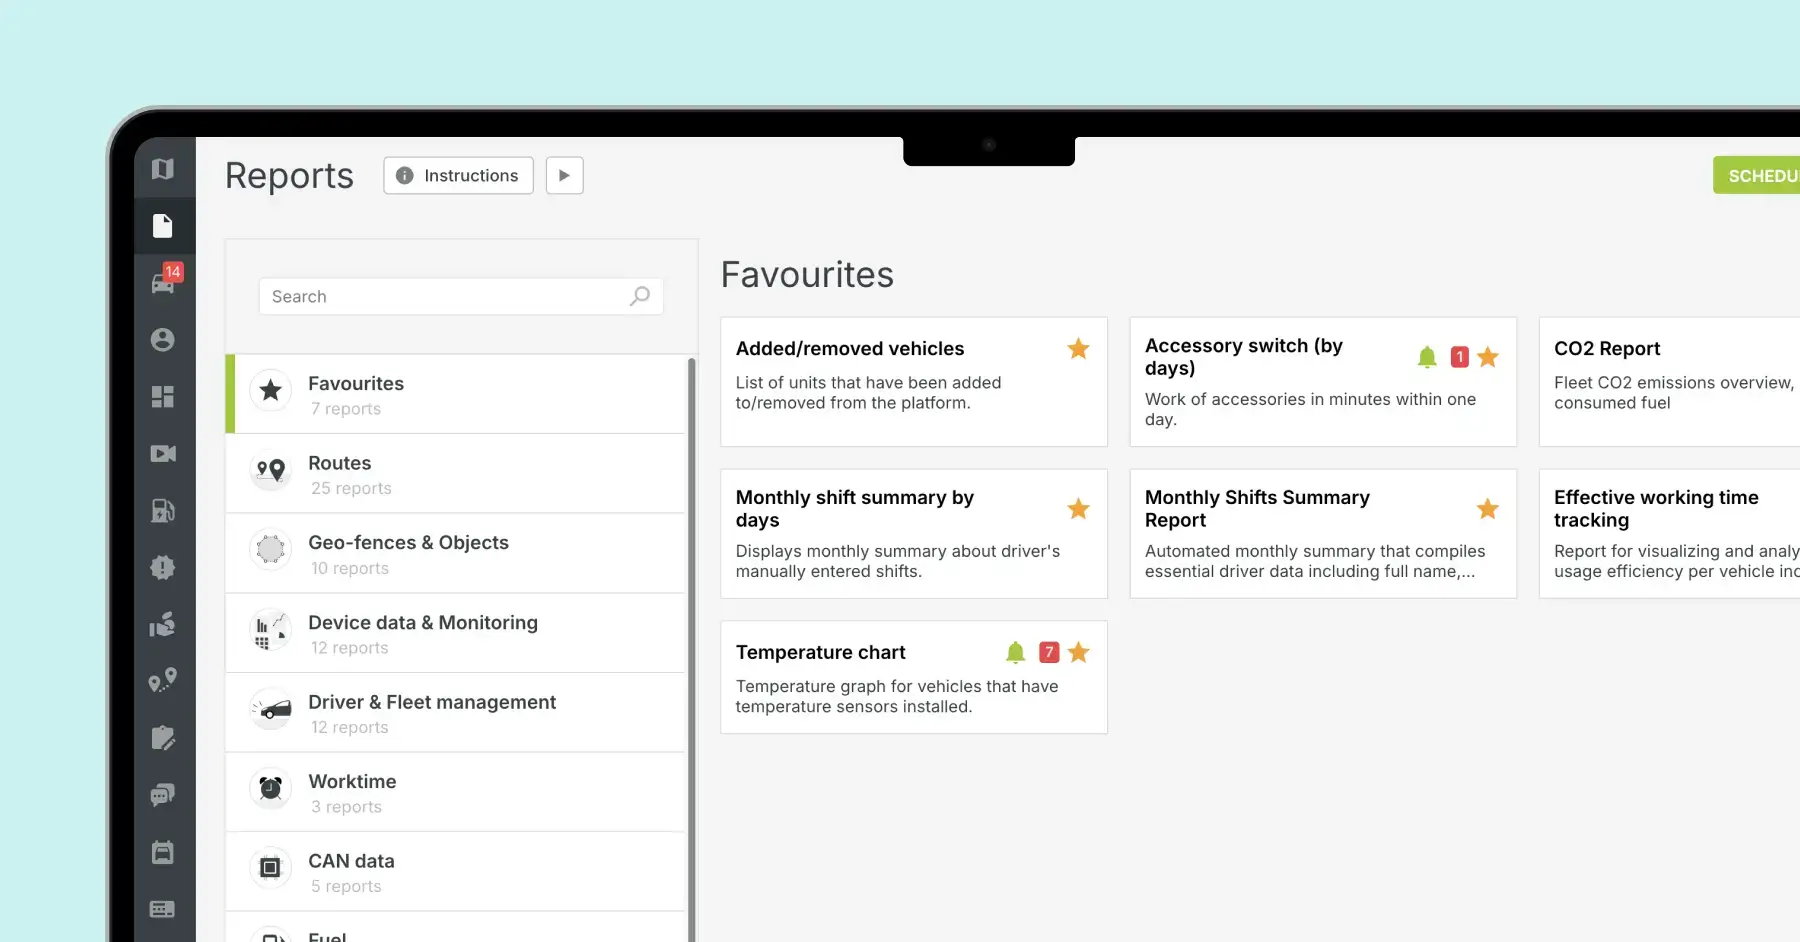Click the search magnifier icon

click(x=640, y=296)
